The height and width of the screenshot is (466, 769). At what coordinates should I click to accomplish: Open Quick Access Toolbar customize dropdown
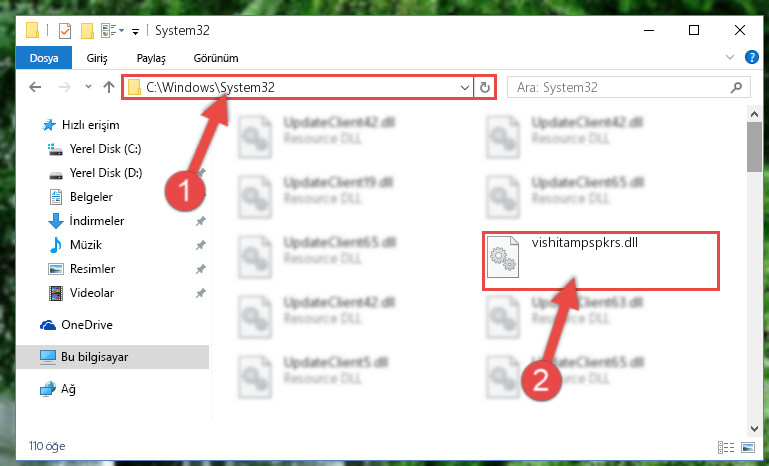click(135, 32)
